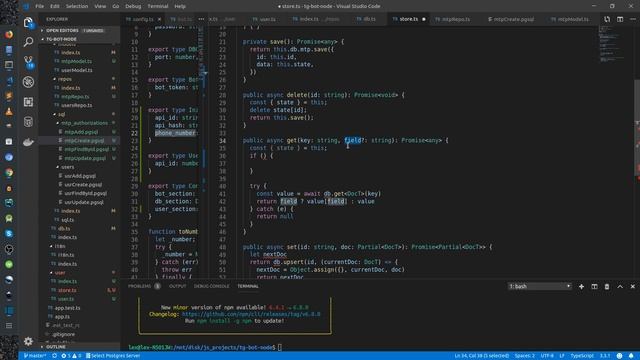
Task: Click the feedback smiley in status bar
Action: tap(620, 356)
